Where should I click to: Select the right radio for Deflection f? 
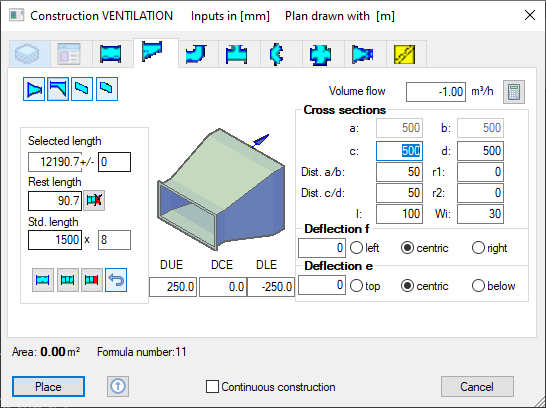pyautogui.click(x=478, y=248)
